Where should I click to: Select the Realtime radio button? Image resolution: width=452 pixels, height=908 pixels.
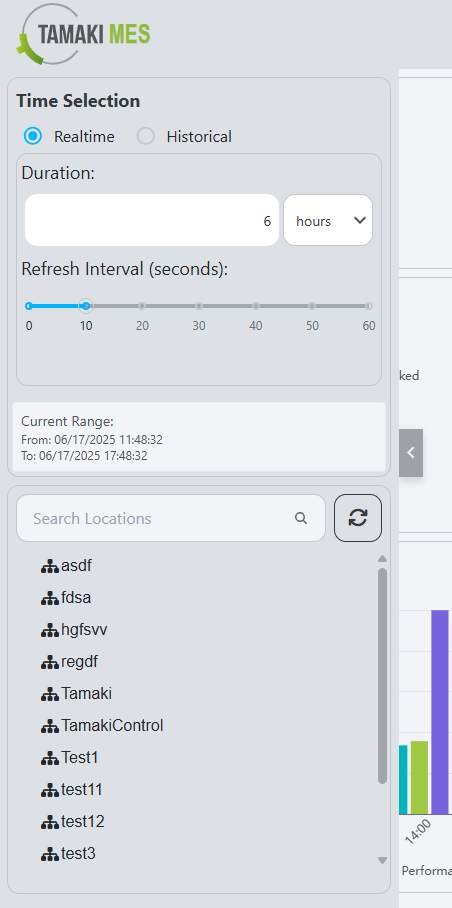[33, 136]
